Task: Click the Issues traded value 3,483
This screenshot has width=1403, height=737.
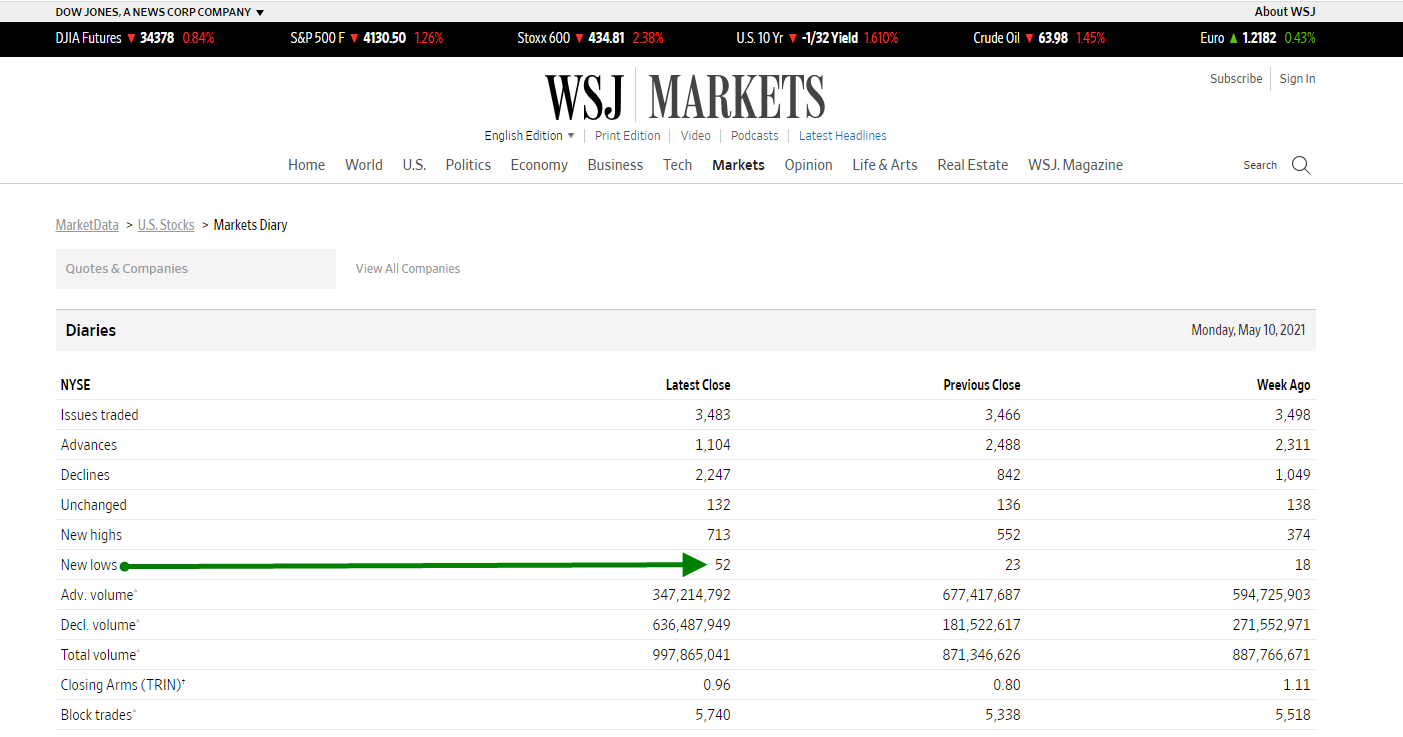Action: coord(713,415)
